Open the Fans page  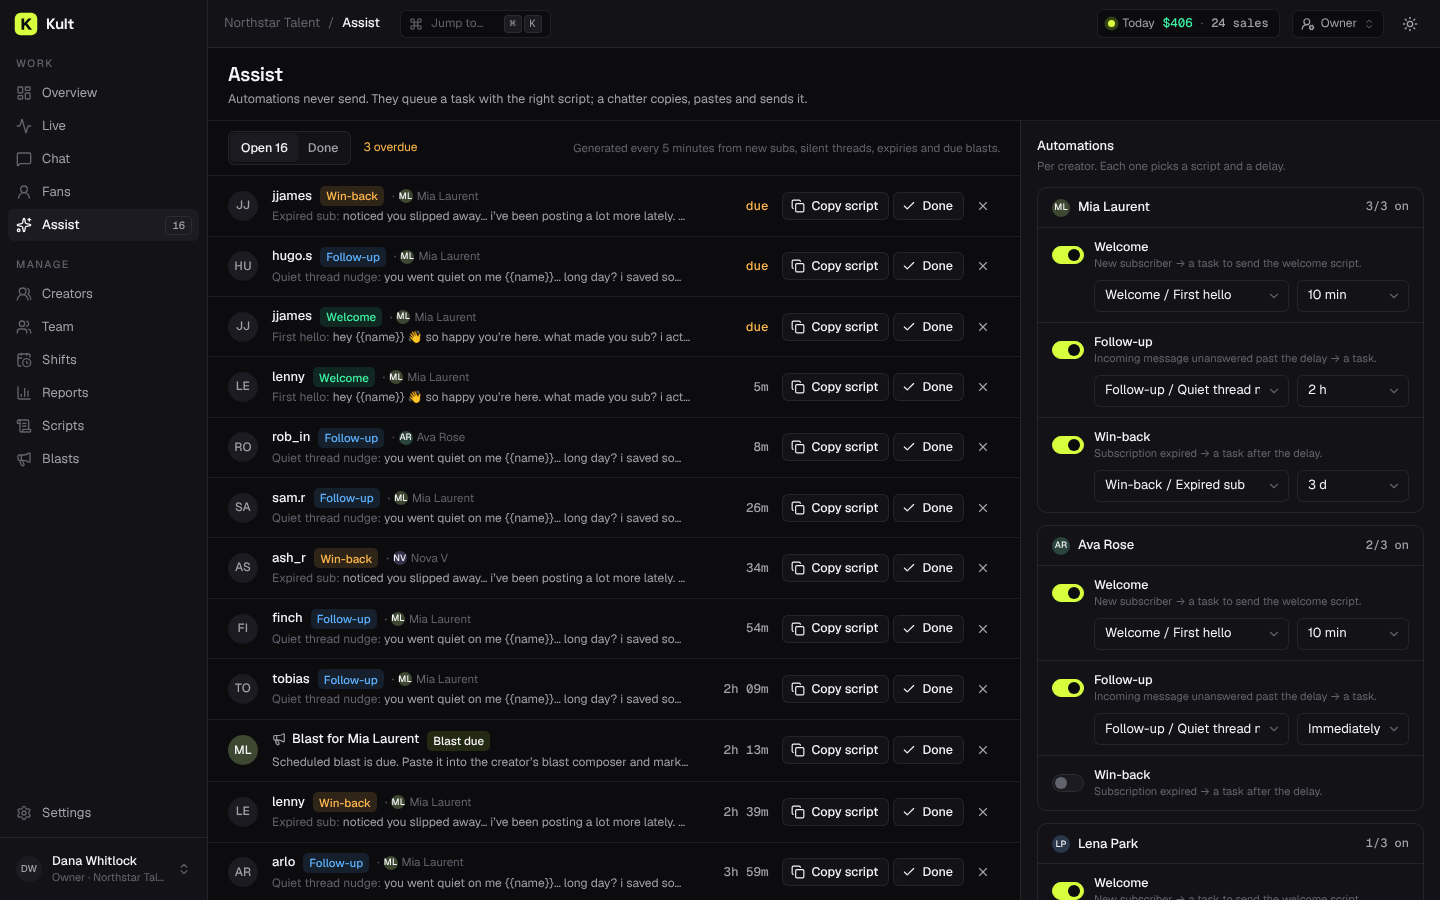click(103, 192)
